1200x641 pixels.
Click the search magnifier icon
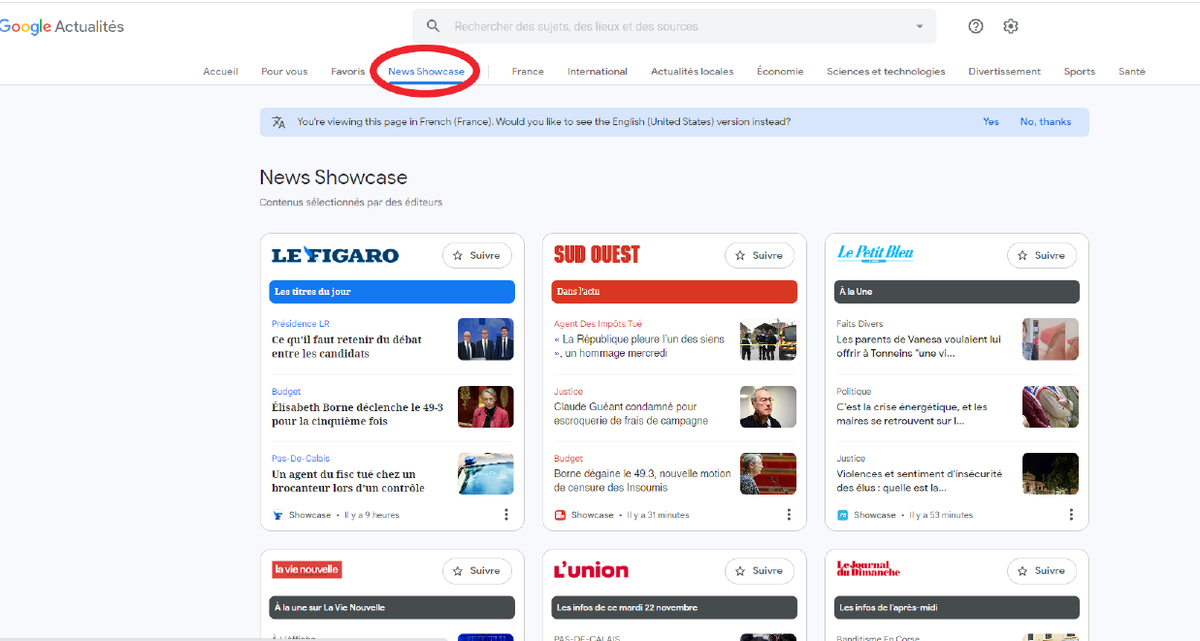(x=433, y=27)
